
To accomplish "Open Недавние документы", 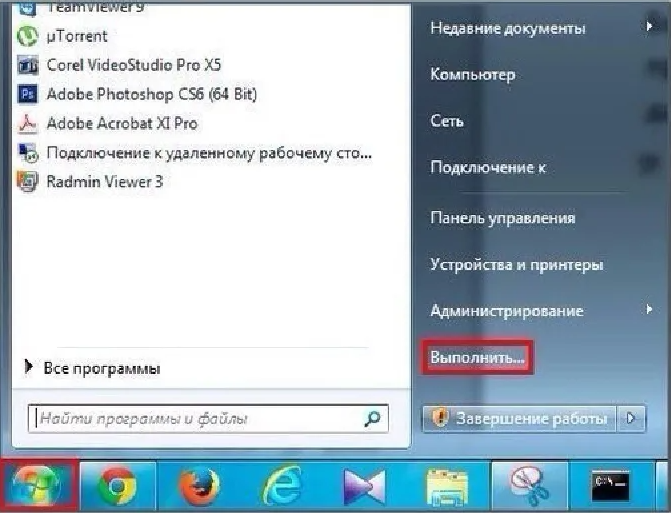I will click(508, 28).
